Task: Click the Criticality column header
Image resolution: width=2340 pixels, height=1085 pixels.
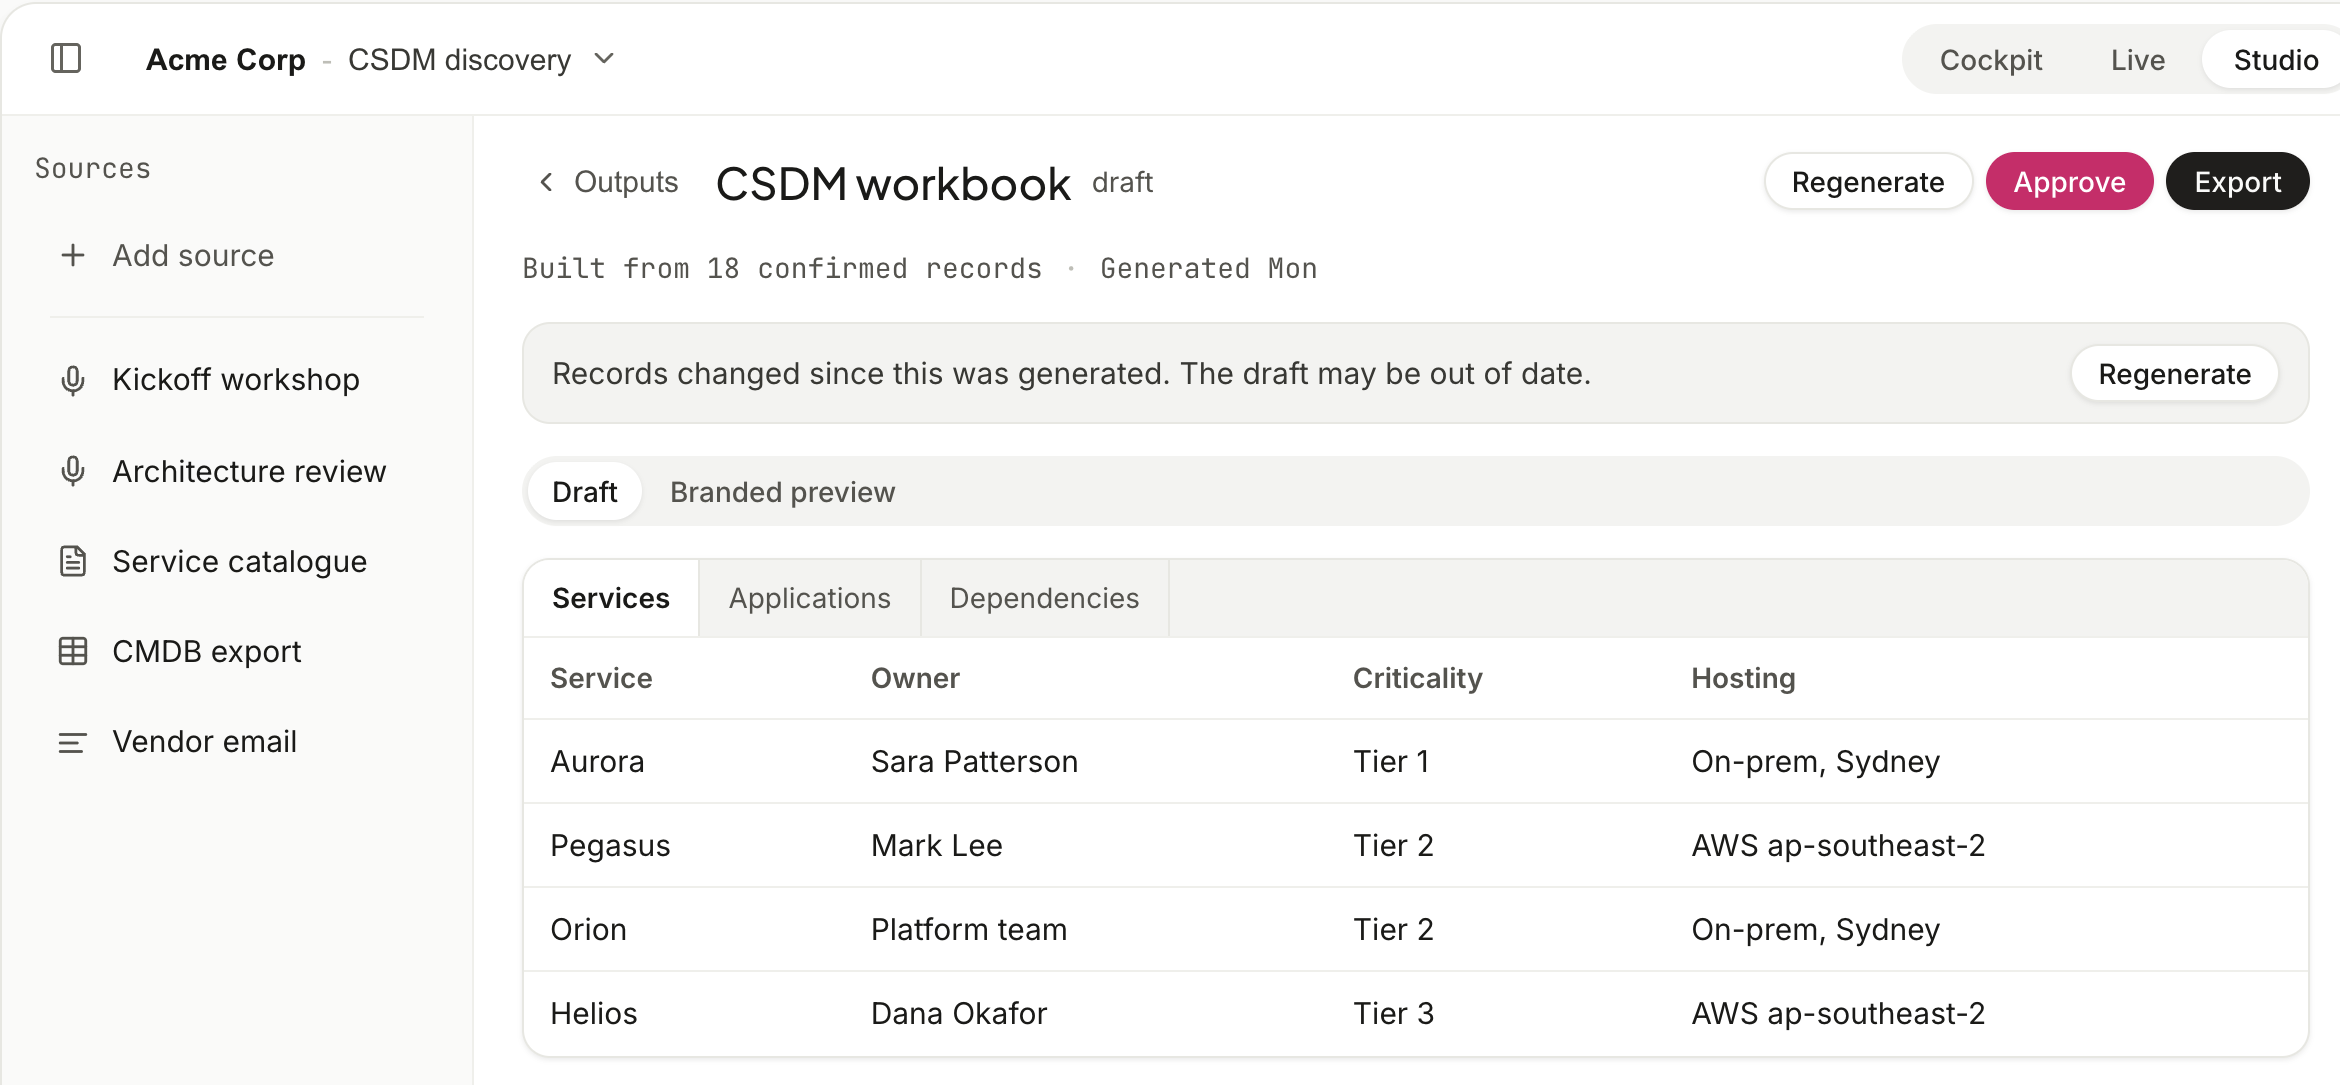Action: [x=1417, y=678]
